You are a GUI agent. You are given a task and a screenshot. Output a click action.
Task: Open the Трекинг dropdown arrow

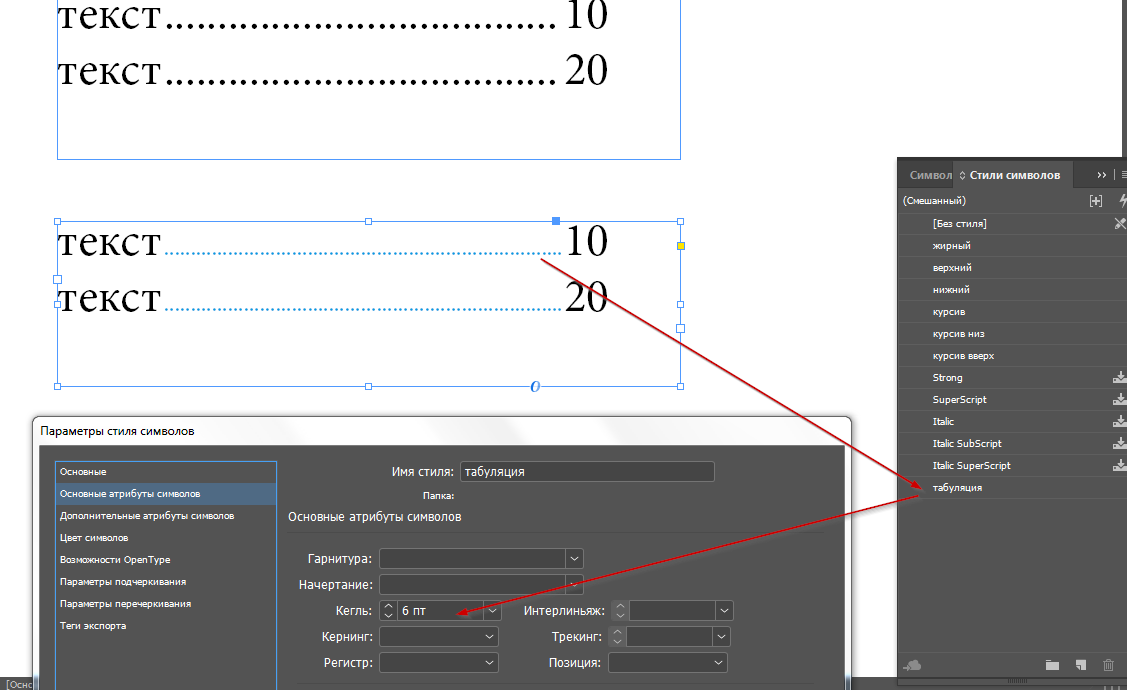(722, 637)
